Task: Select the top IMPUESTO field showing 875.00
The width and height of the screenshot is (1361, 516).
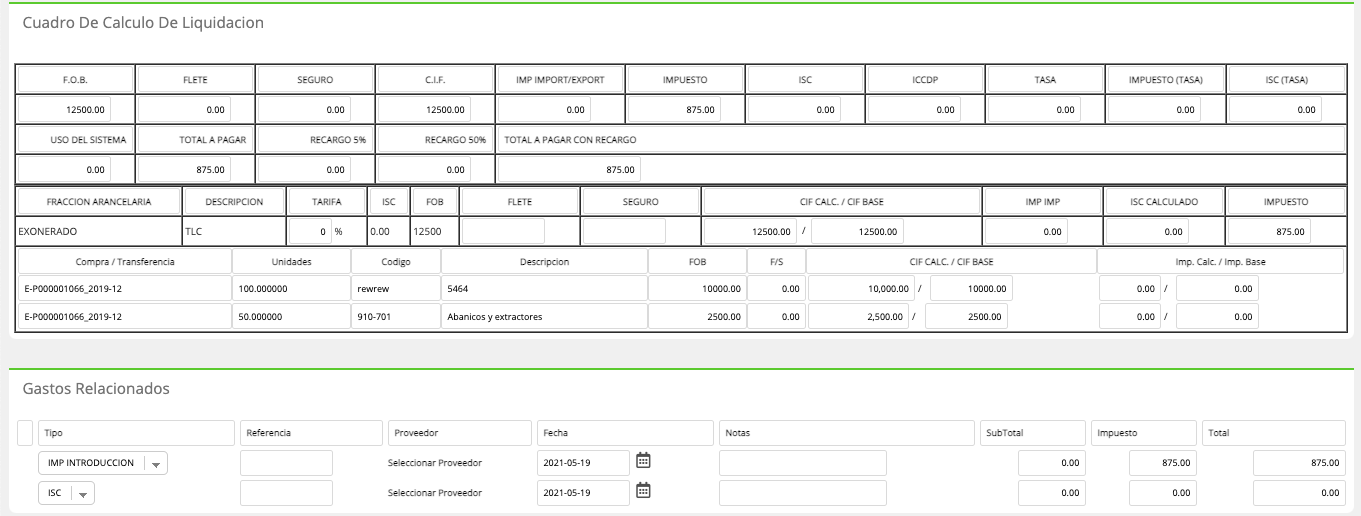Action: click(675, 110)
